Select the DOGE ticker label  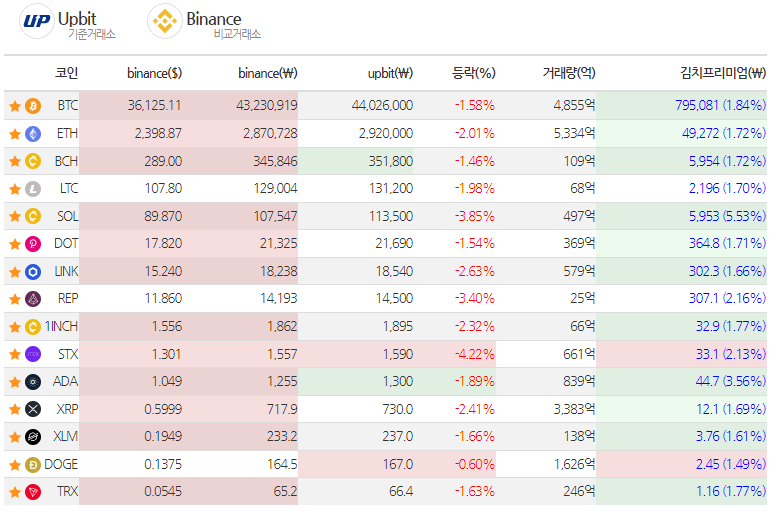61,465
